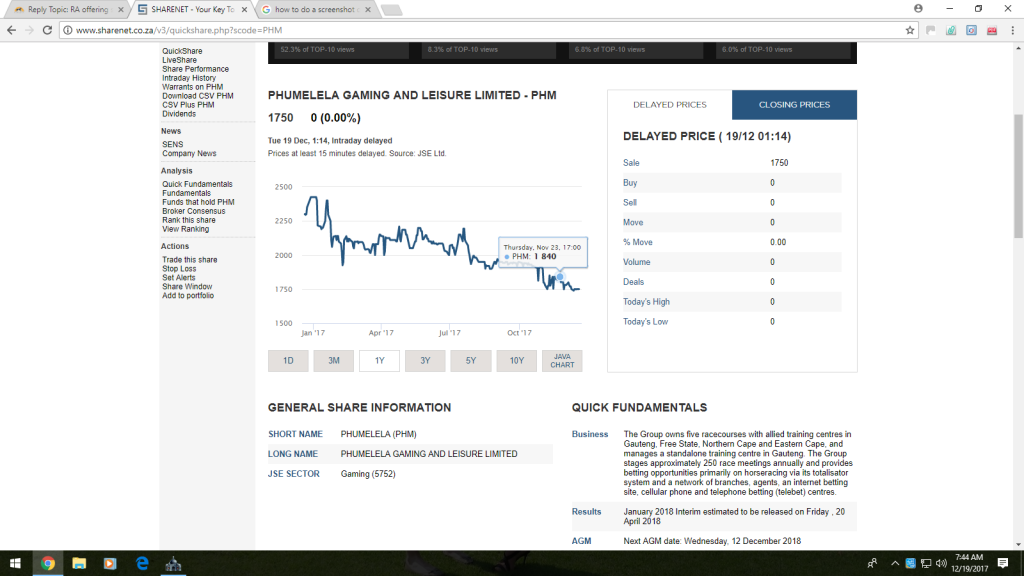Screen dimensions: 1024x576
Task: Set the chart range to 3M
Action: click(334, 361)
